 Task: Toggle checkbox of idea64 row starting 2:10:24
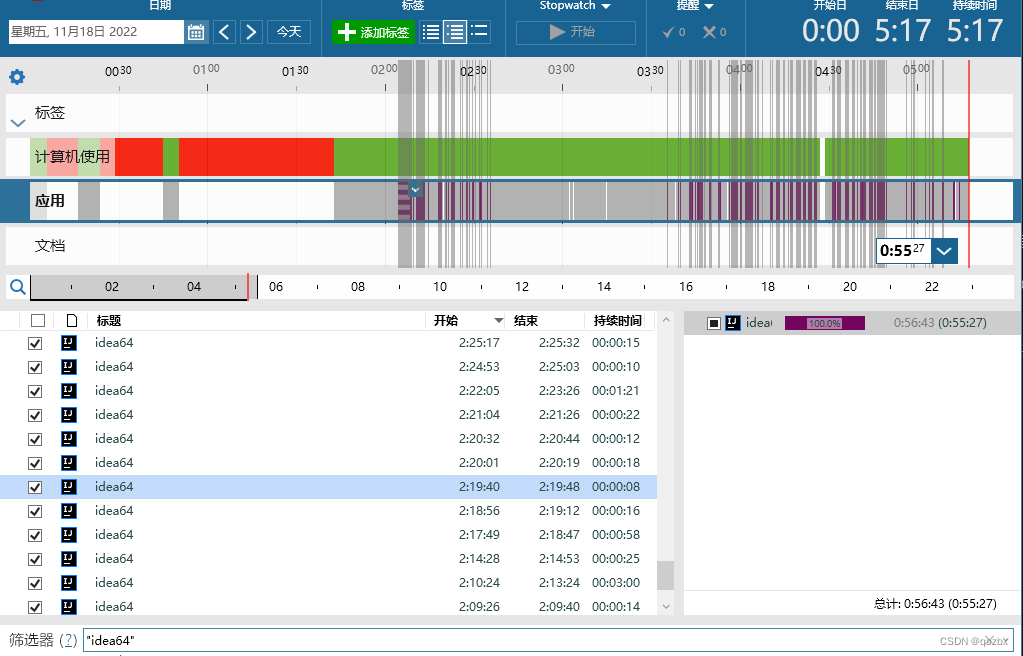(x=35, y=584)
